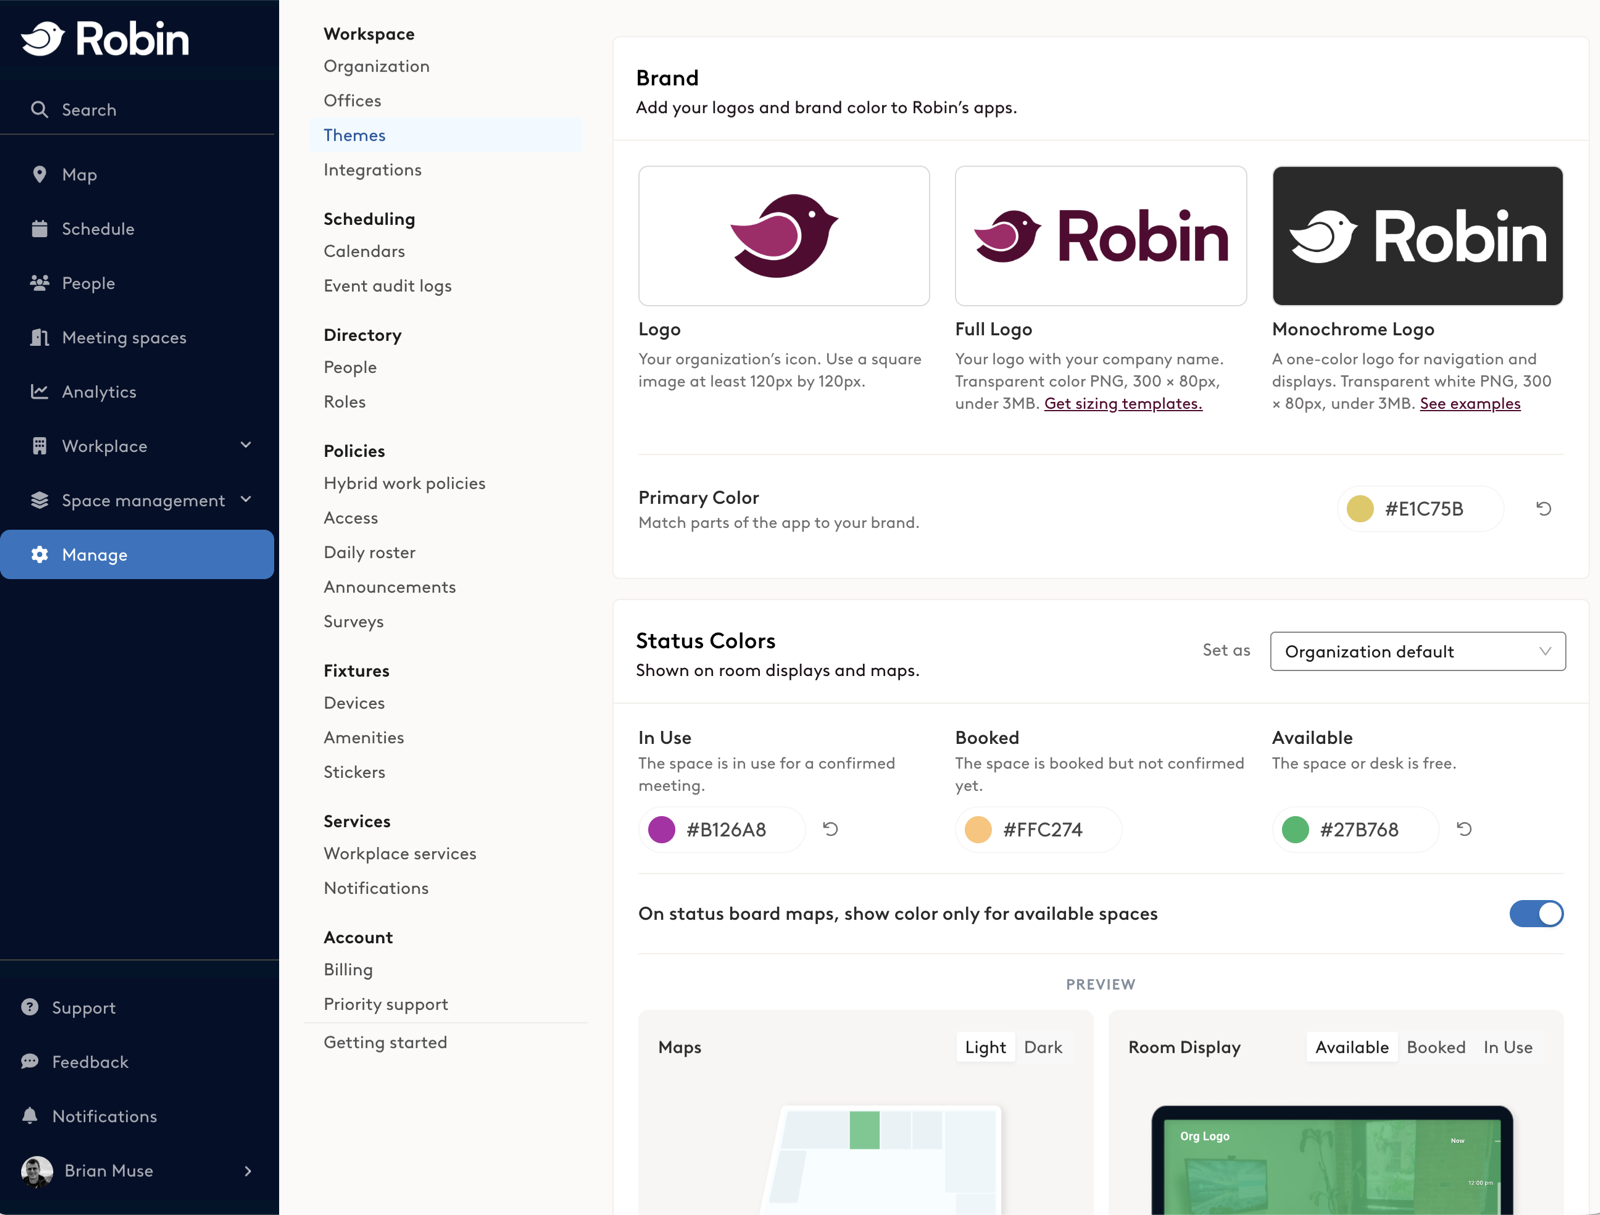Reset the Available status color

pyautogui.click(x=1464, y=829)
